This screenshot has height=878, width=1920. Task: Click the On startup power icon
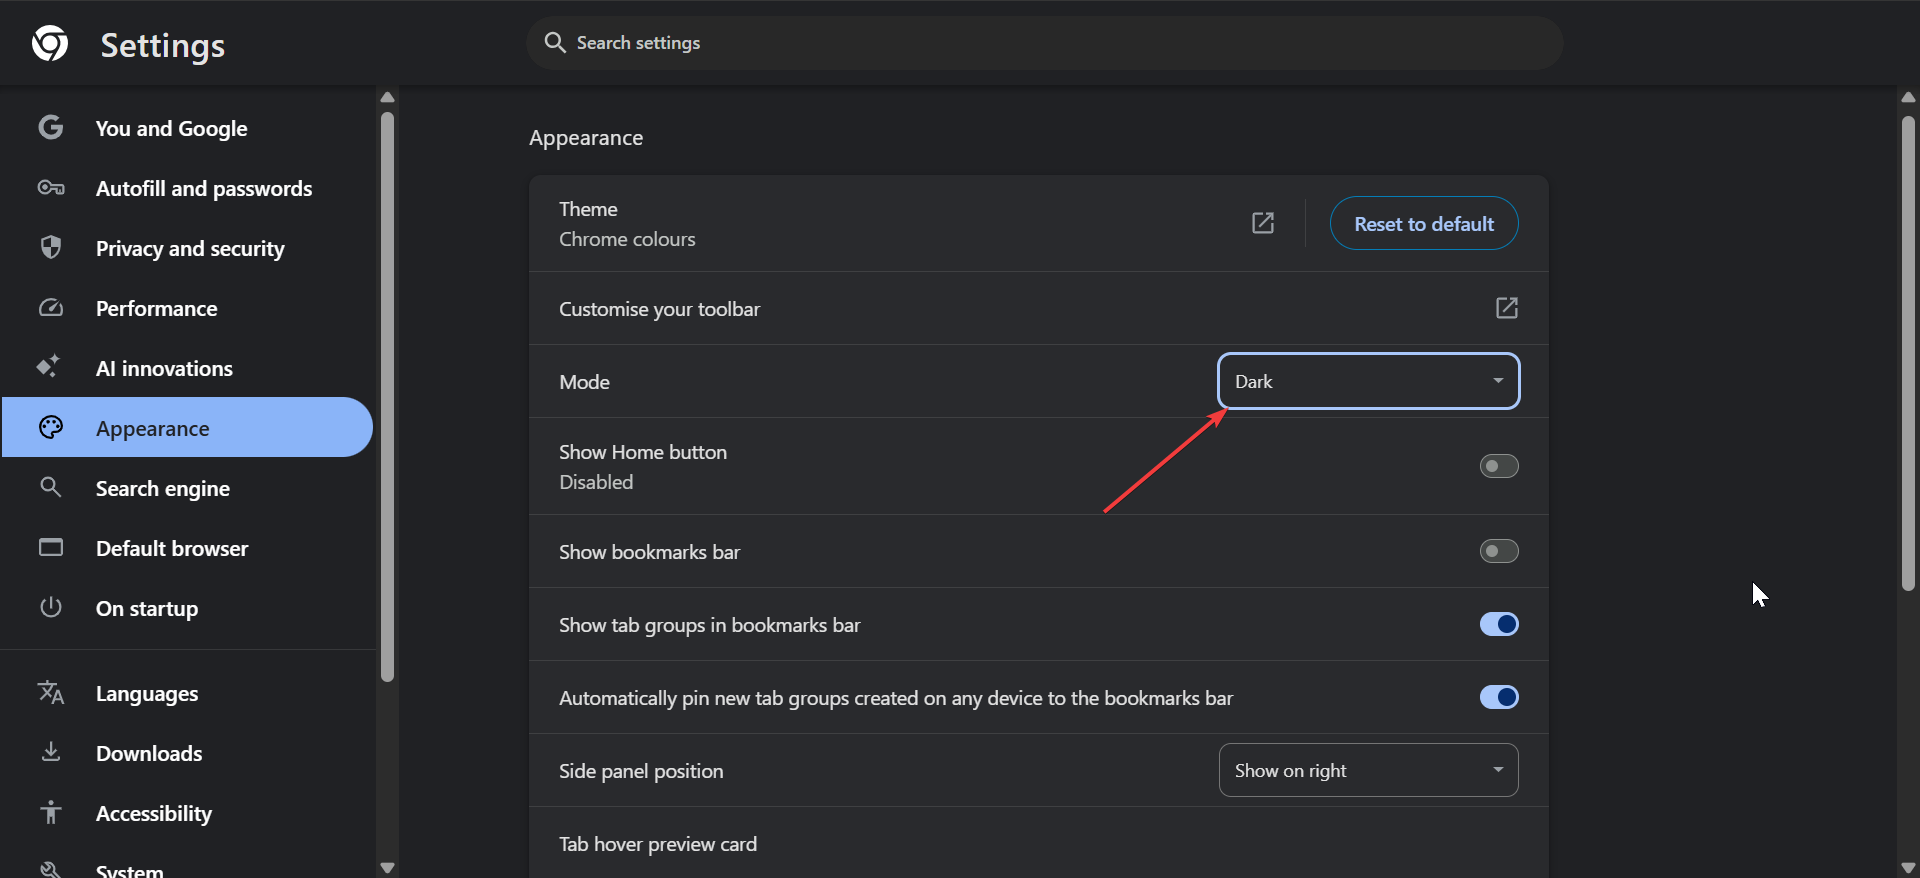click(x=51, y=608)
